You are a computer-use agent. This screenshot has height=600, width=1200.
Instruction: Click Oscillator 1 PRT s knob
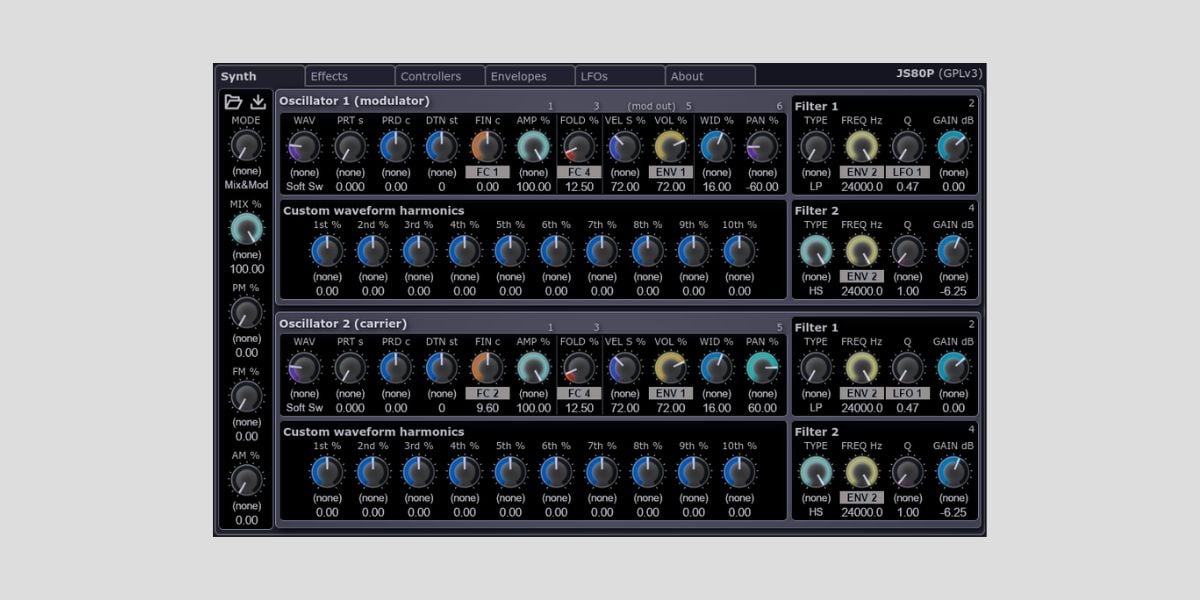(350, 147)
